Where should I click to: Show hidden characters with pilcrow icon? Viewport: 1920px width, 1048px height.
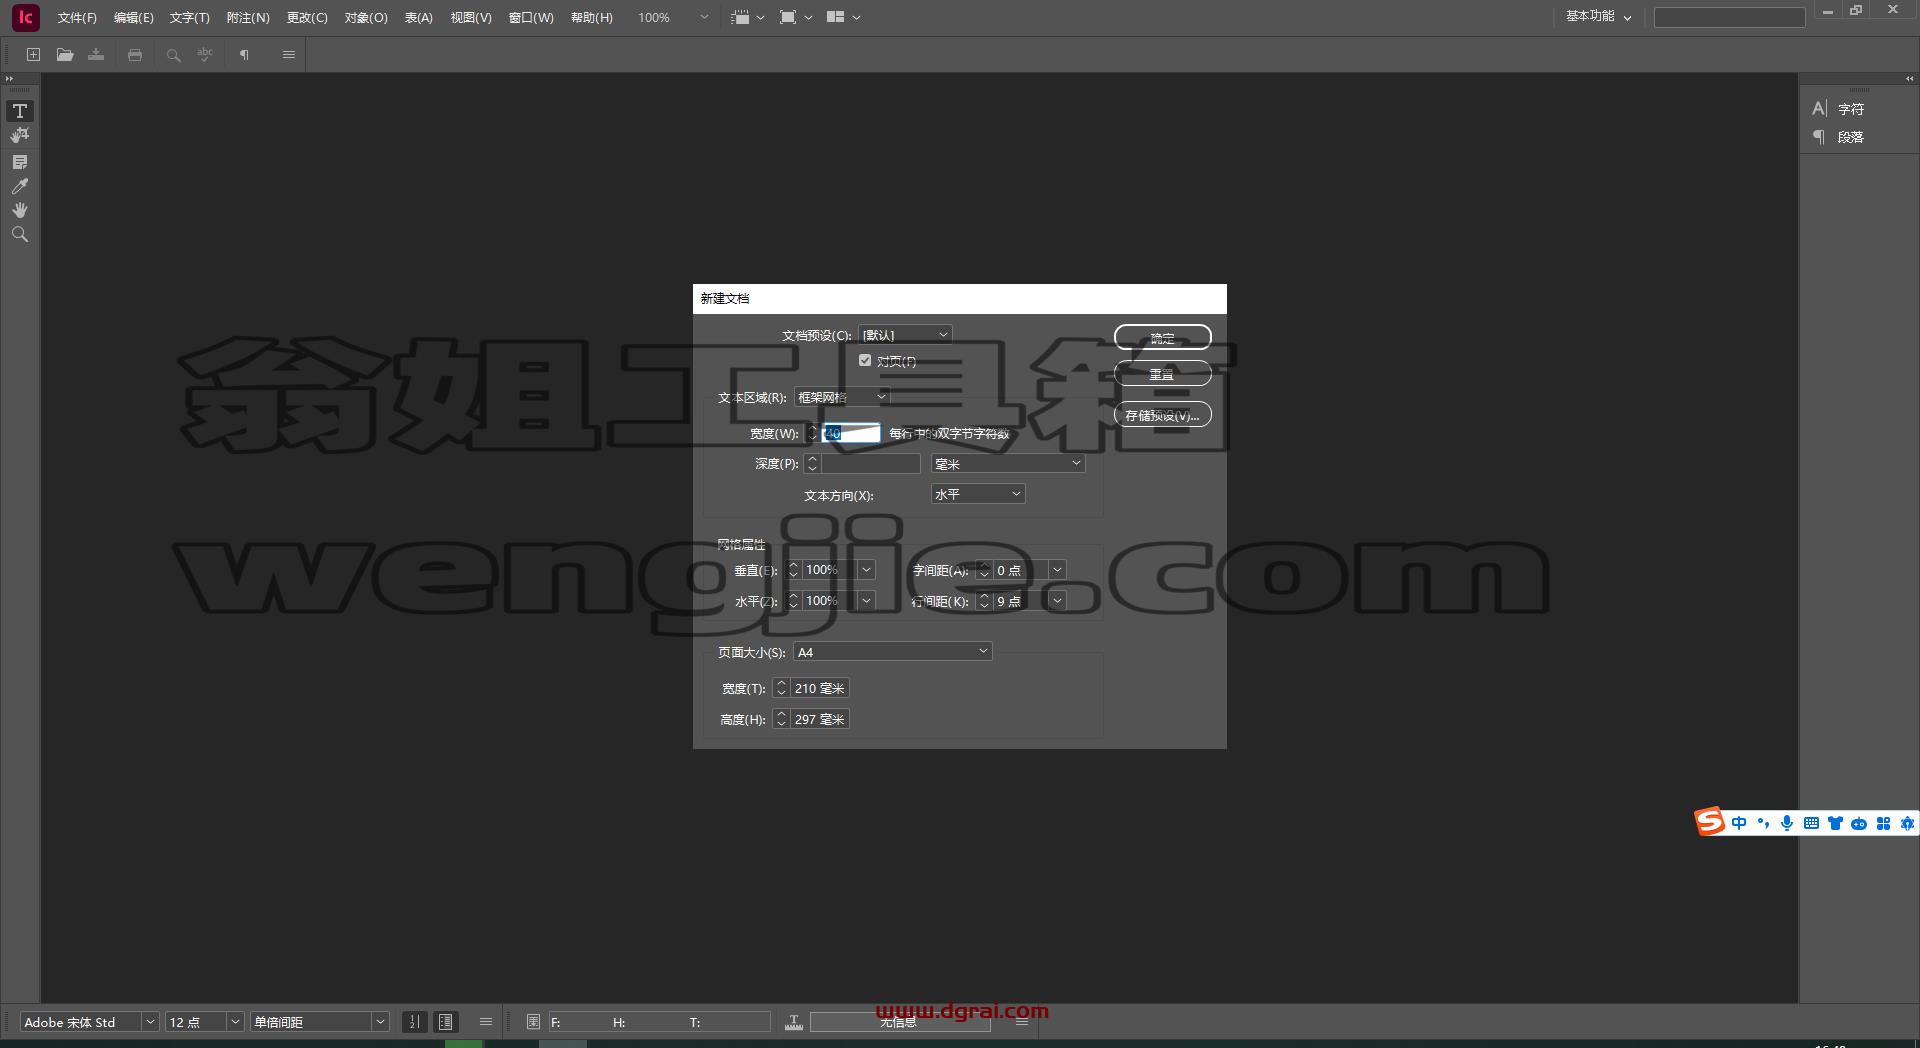244,55
